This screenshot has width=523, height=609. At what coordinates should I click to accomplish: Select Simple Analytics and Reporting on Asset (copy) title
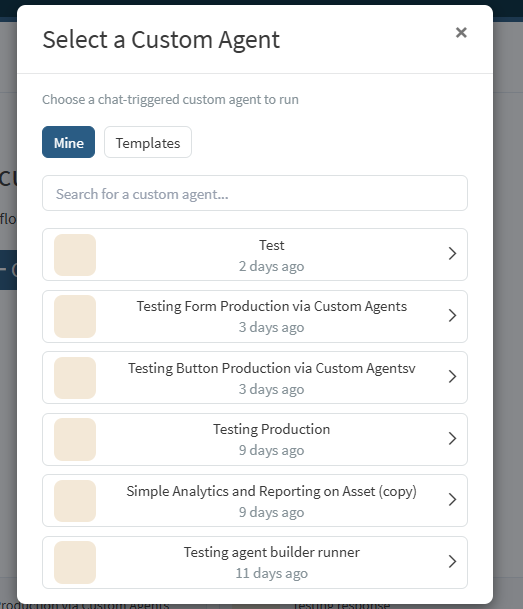click(x=271, y=491)
